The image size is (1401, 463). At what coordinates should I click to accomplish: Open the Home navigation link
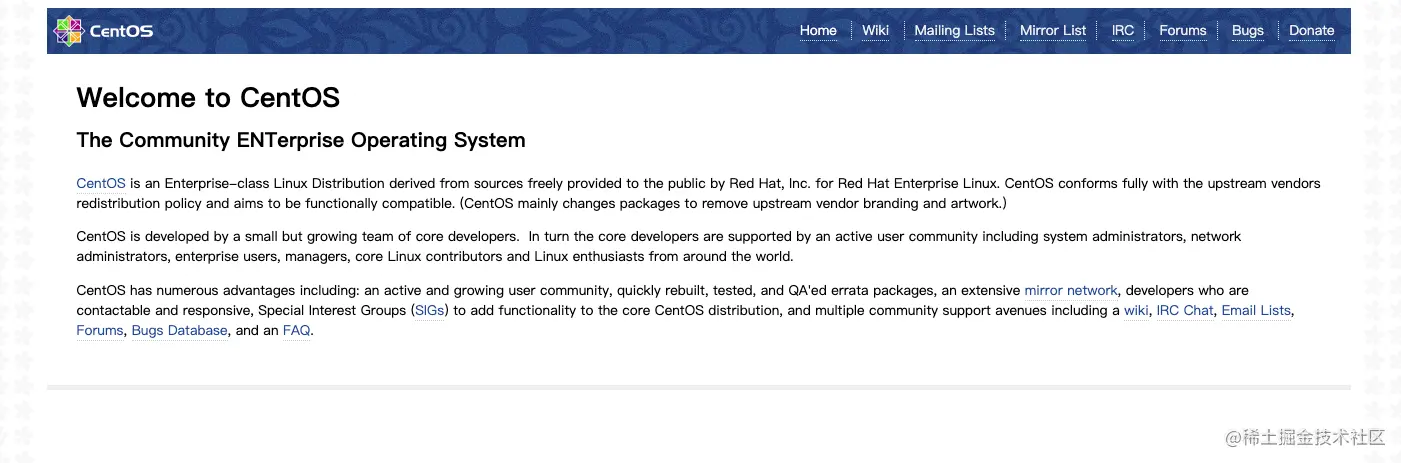(818, 30)
